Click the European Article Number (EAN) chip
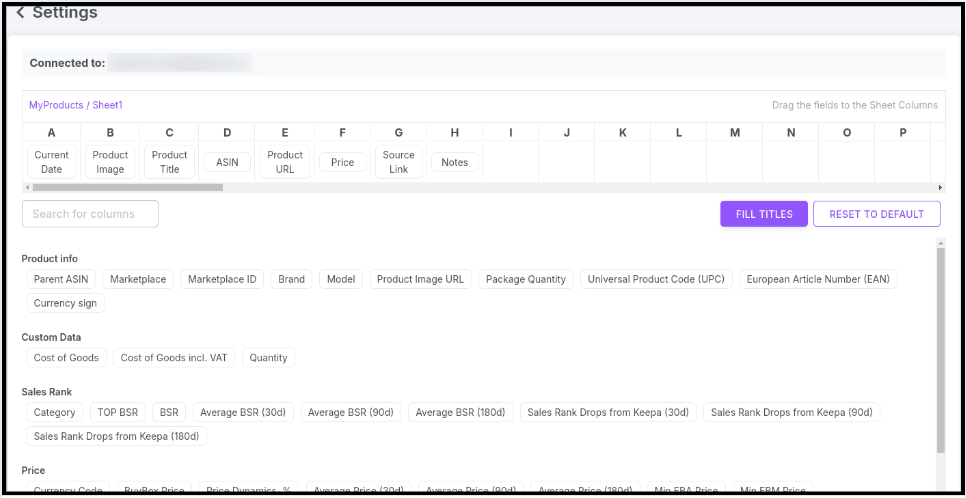 pyautogui.click(x=818, y=279)
